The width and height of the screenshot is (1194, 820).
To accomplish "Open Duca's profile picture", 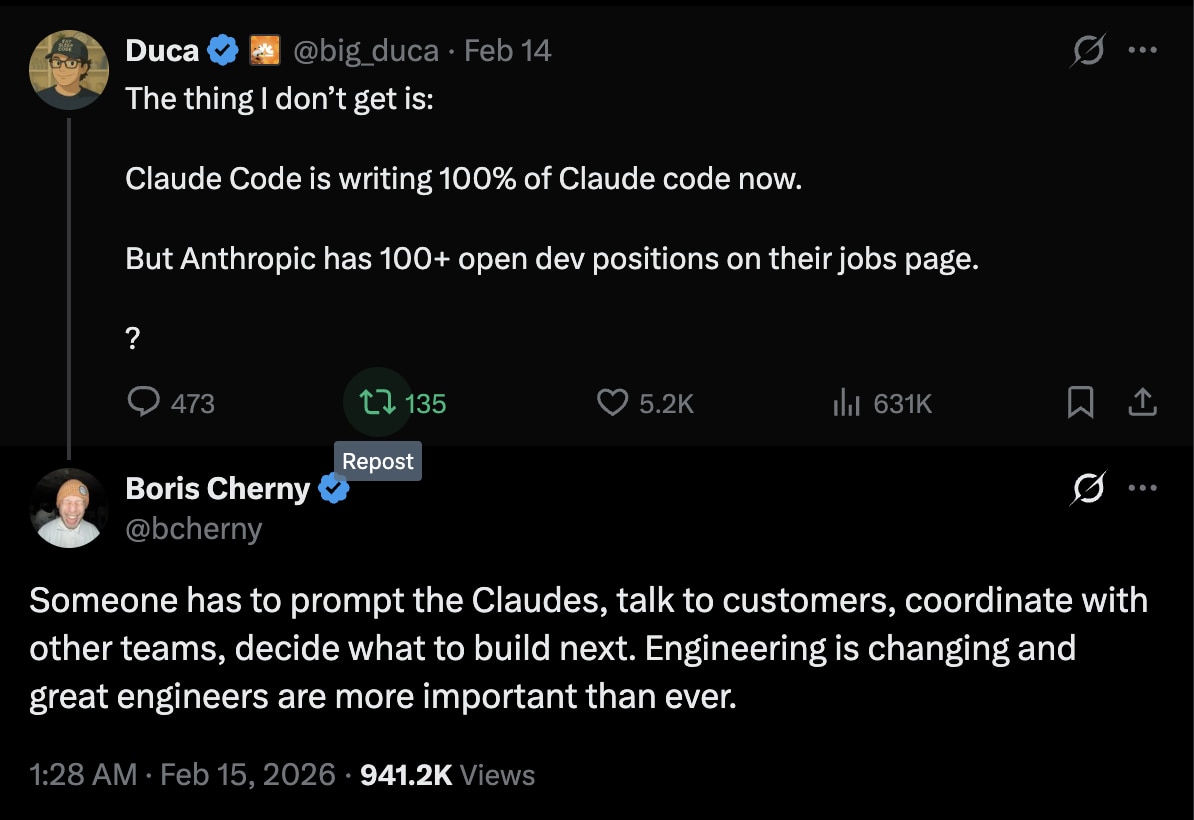I will tap(68, 69).
